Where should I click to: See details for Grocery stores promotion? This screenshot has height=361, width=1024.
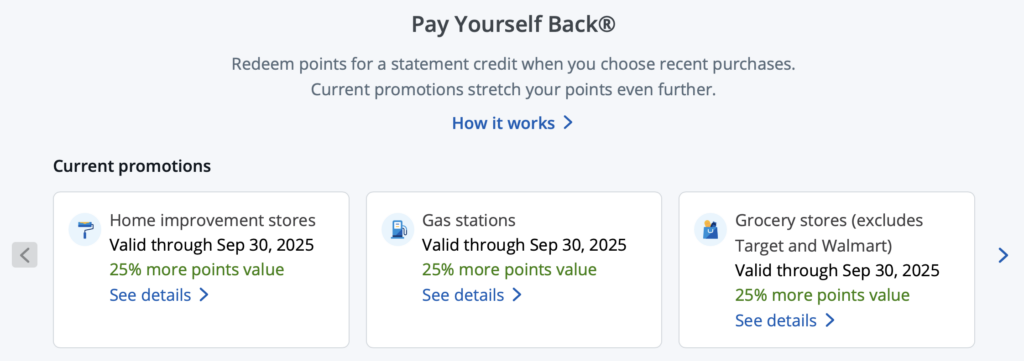pos(785,321)
